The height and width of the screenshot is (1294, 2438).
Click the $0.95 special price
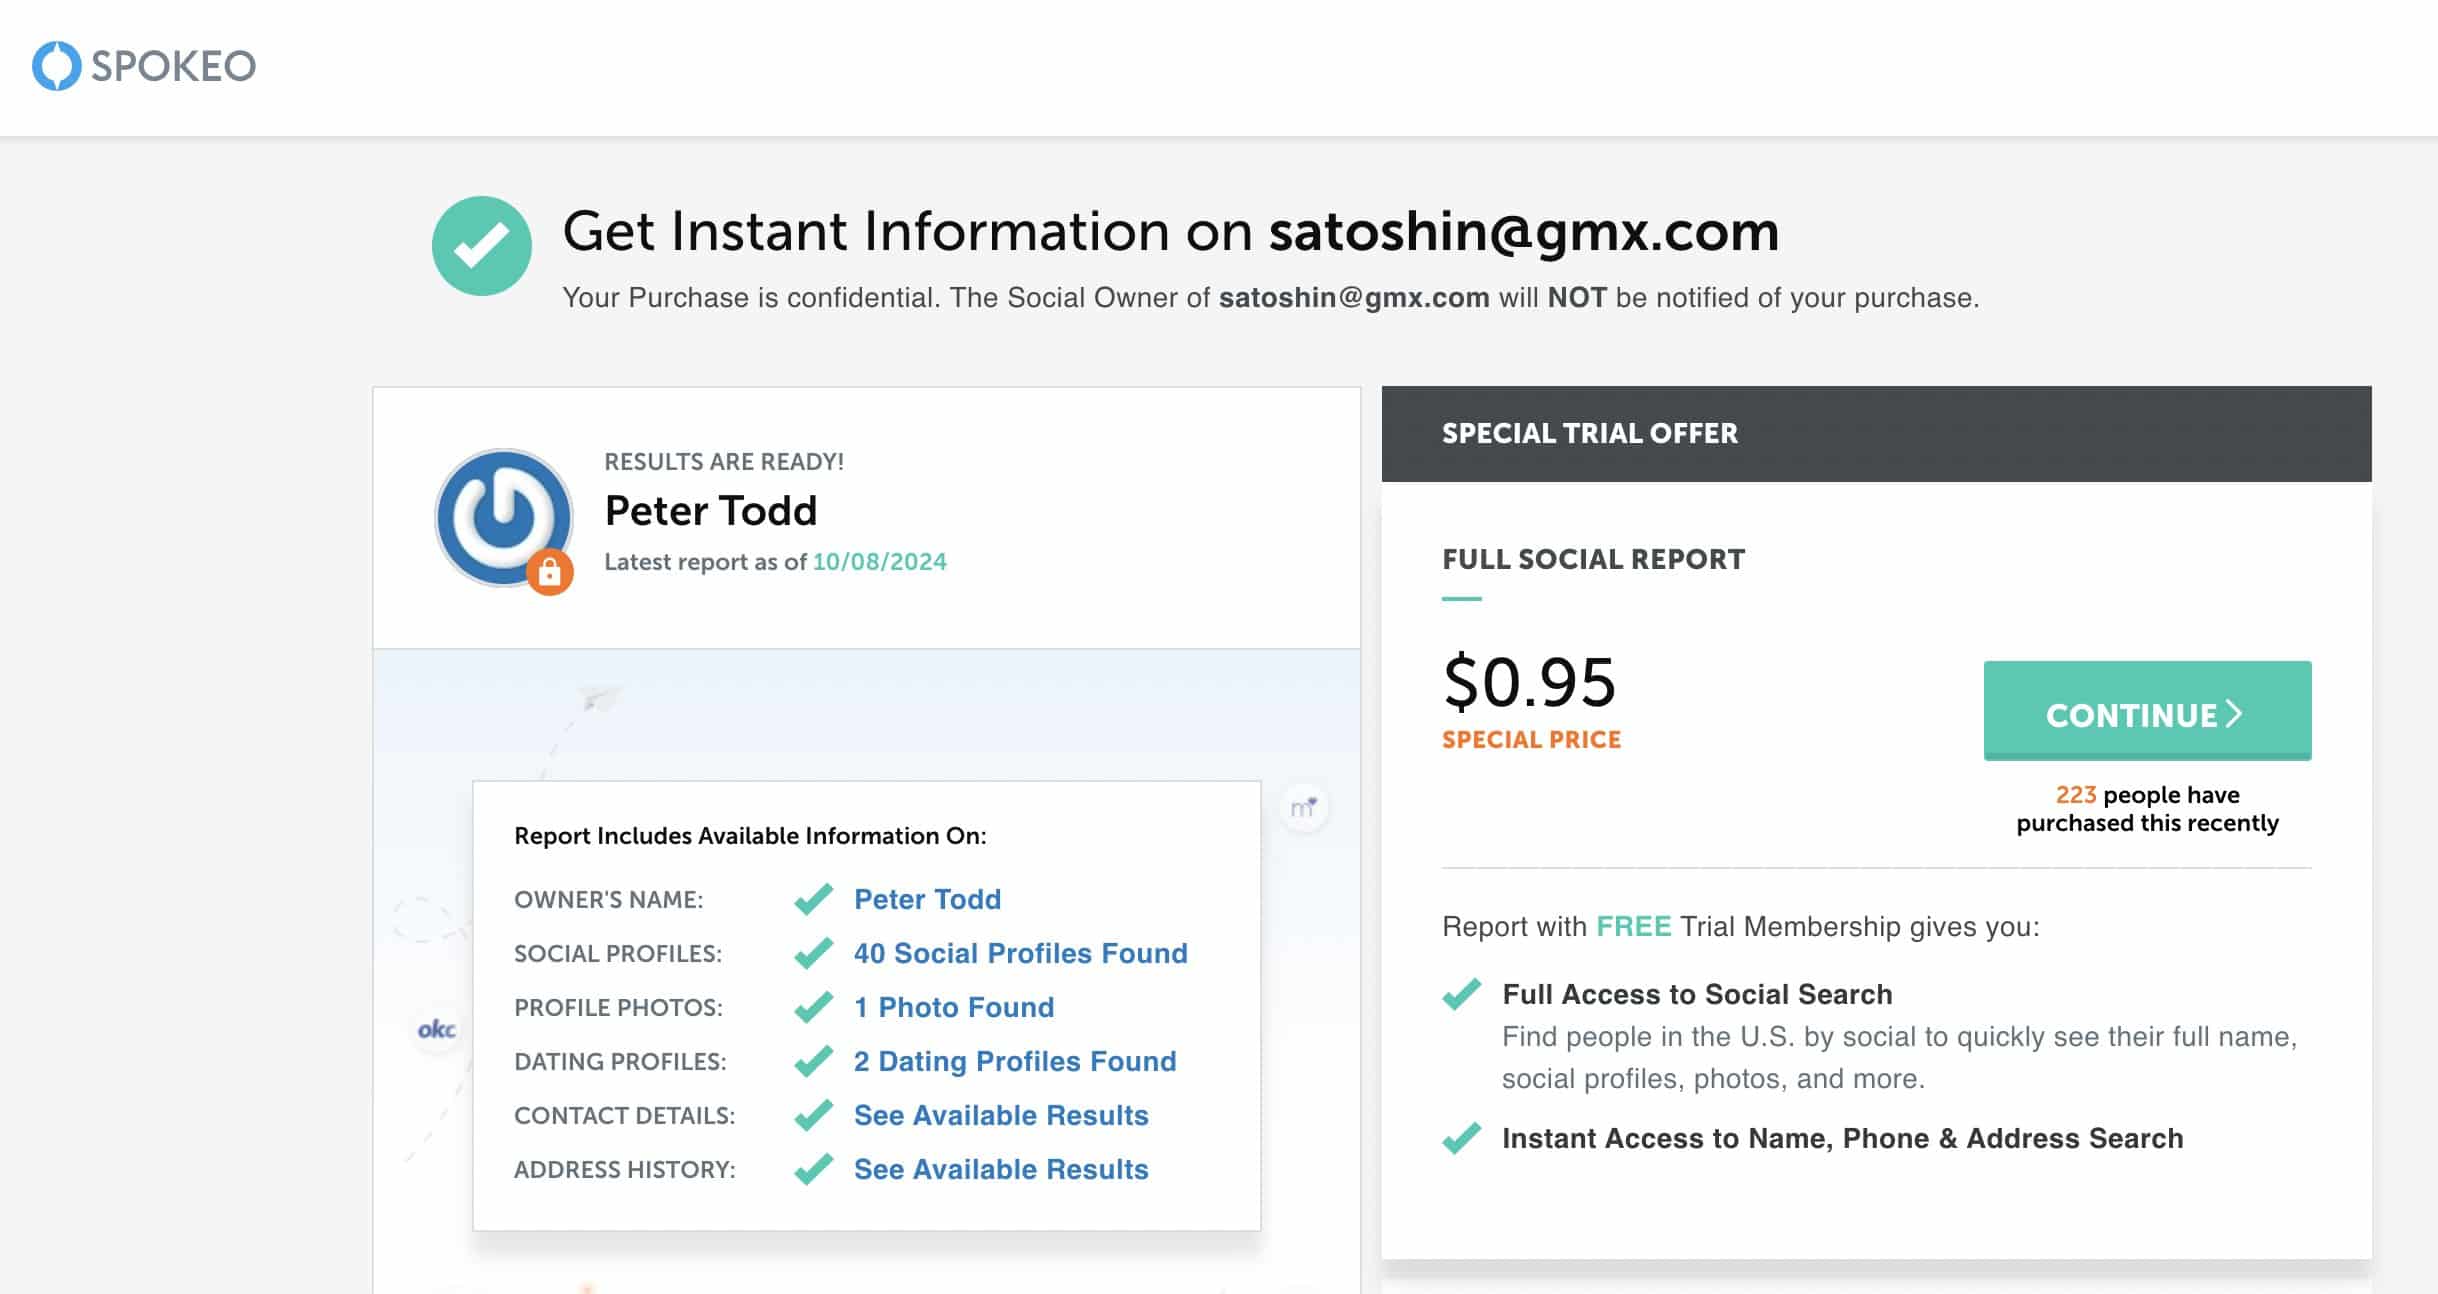(x=1528, y=683)
